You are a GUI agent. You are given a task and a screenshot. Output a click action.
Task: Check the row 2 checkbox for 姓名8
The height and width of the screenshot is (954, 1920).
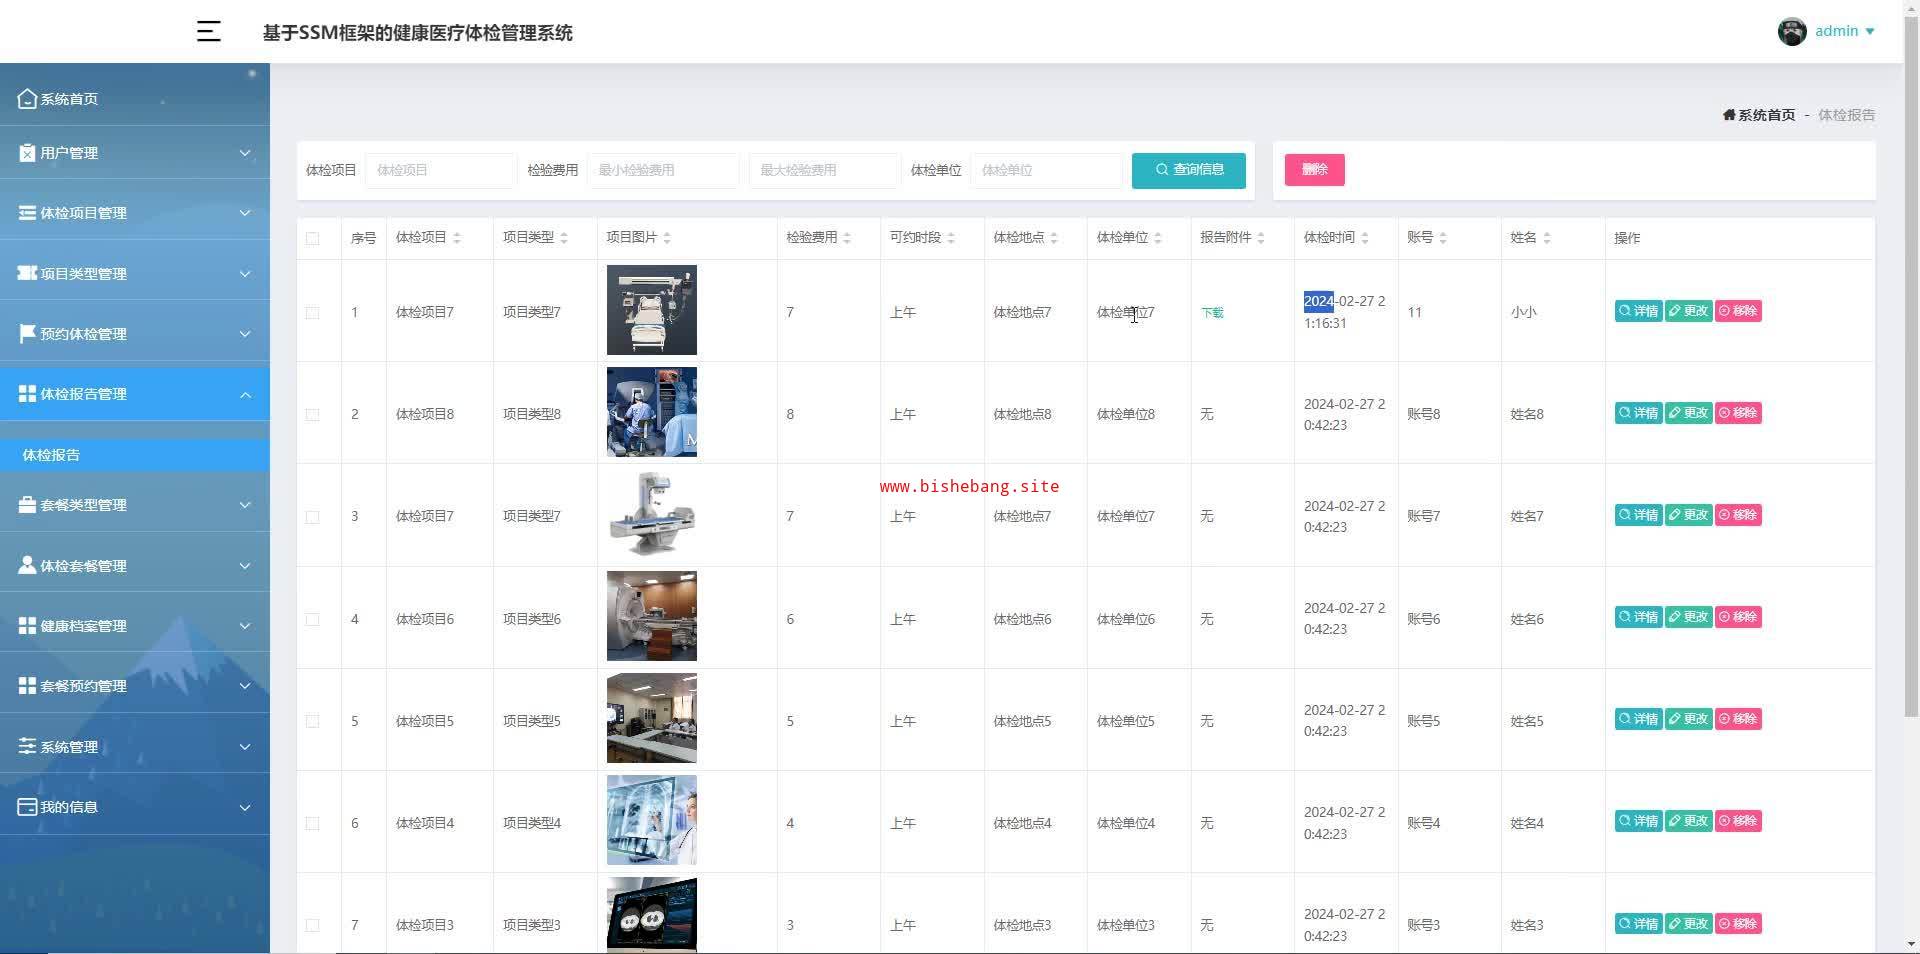pos(313,414)
